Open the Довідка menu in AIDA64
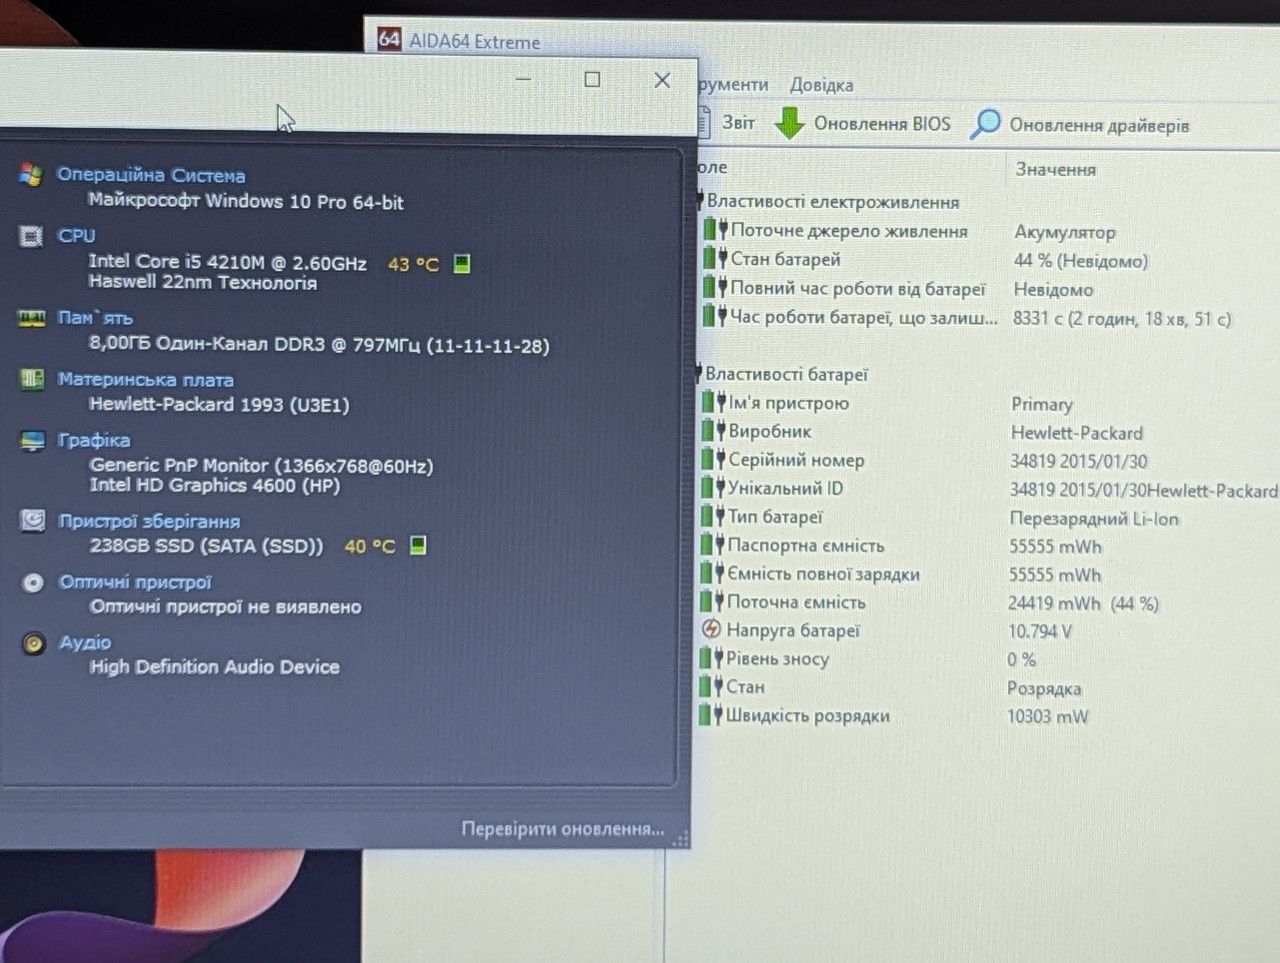 click(822, 85)
